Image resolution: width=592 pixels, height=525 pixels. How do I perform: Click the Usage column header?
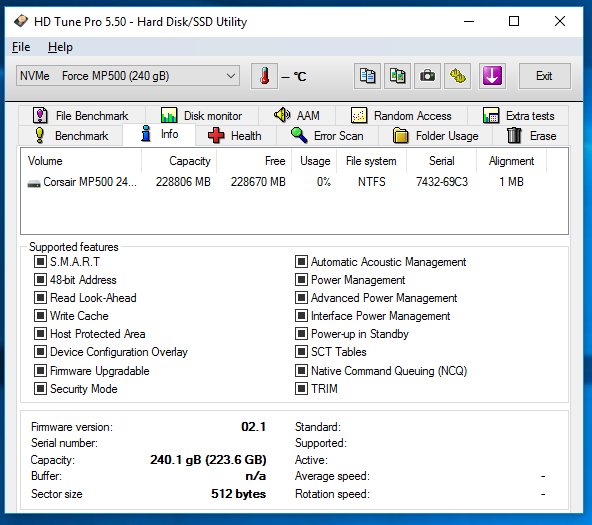pyautogui.click(x=314, y=161)
